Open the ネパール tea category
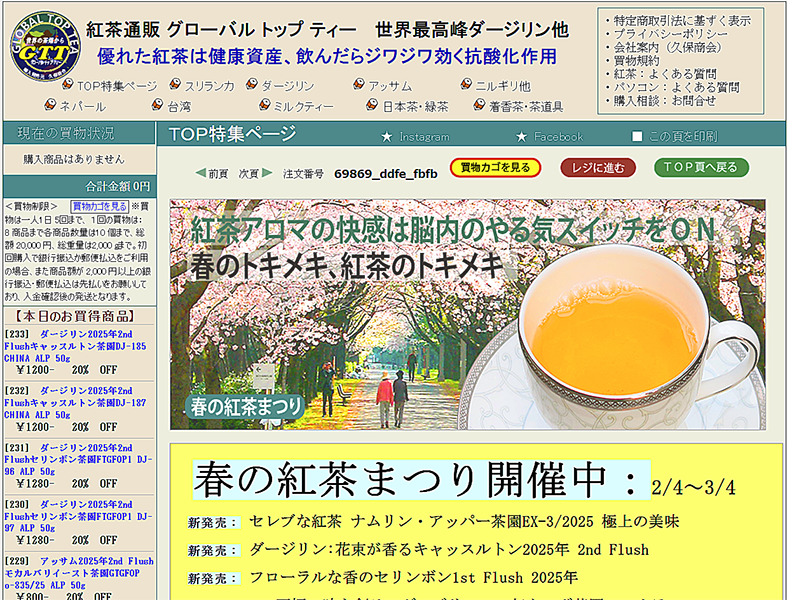 83,106
